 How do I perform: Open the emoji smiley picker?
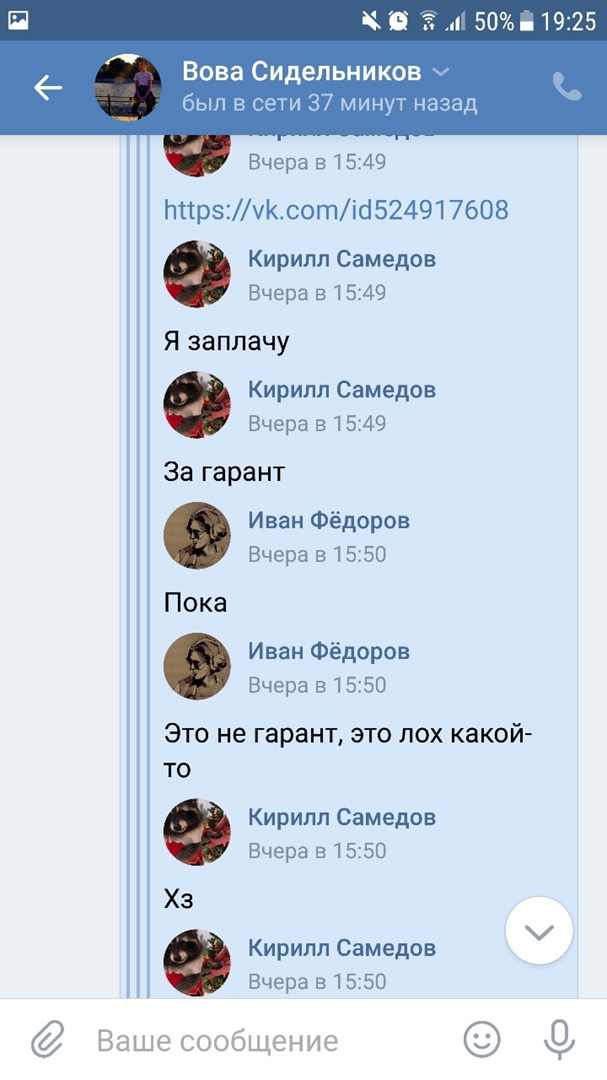click(x=482, y=1039)
